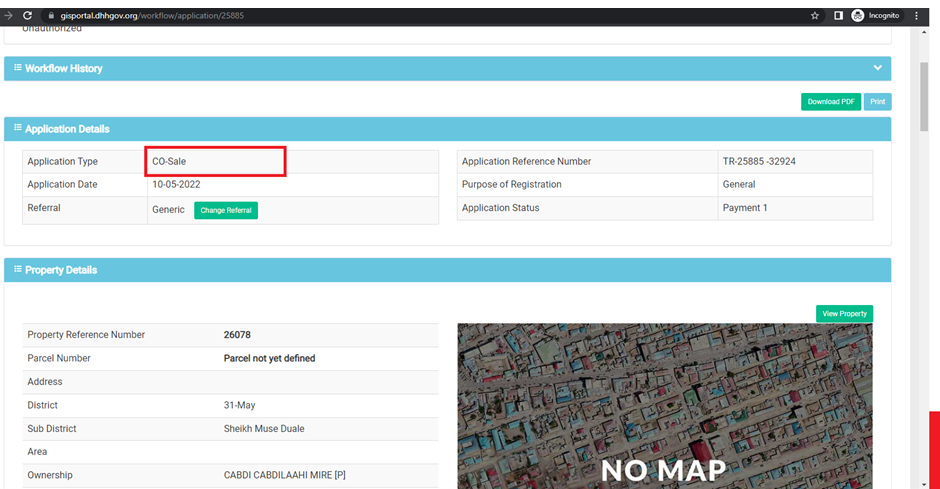The height and width of the screenshot is (489, 940).
Task: Reload the page with the refresh icon
Action: click(x=28, y=16)
